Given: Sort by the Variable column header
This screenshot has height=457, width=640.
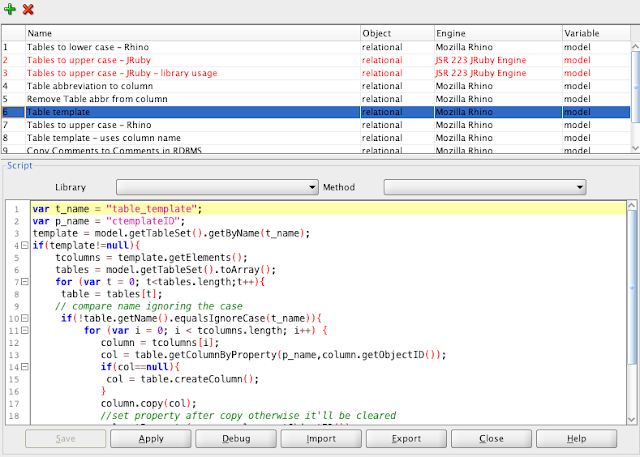Looking at the screenshot, I should point(596,33).
